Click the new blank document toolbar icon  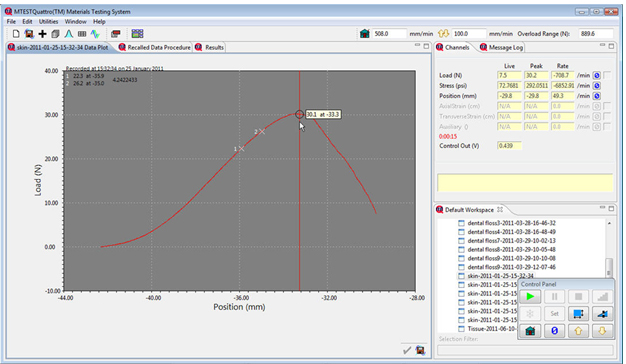[x=16, y=34]
